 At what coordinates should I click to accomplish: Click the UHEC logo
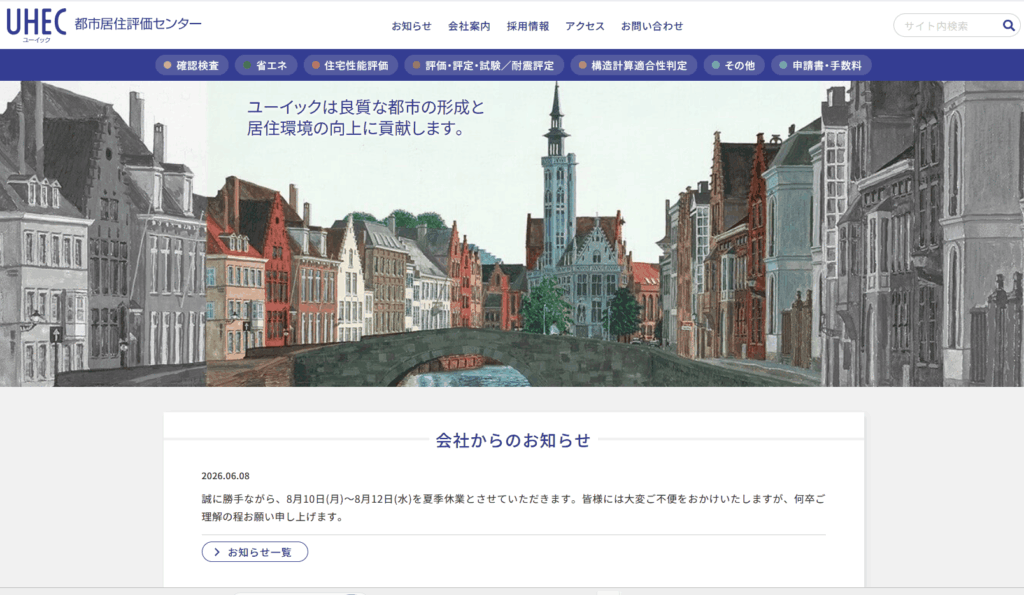37,25
